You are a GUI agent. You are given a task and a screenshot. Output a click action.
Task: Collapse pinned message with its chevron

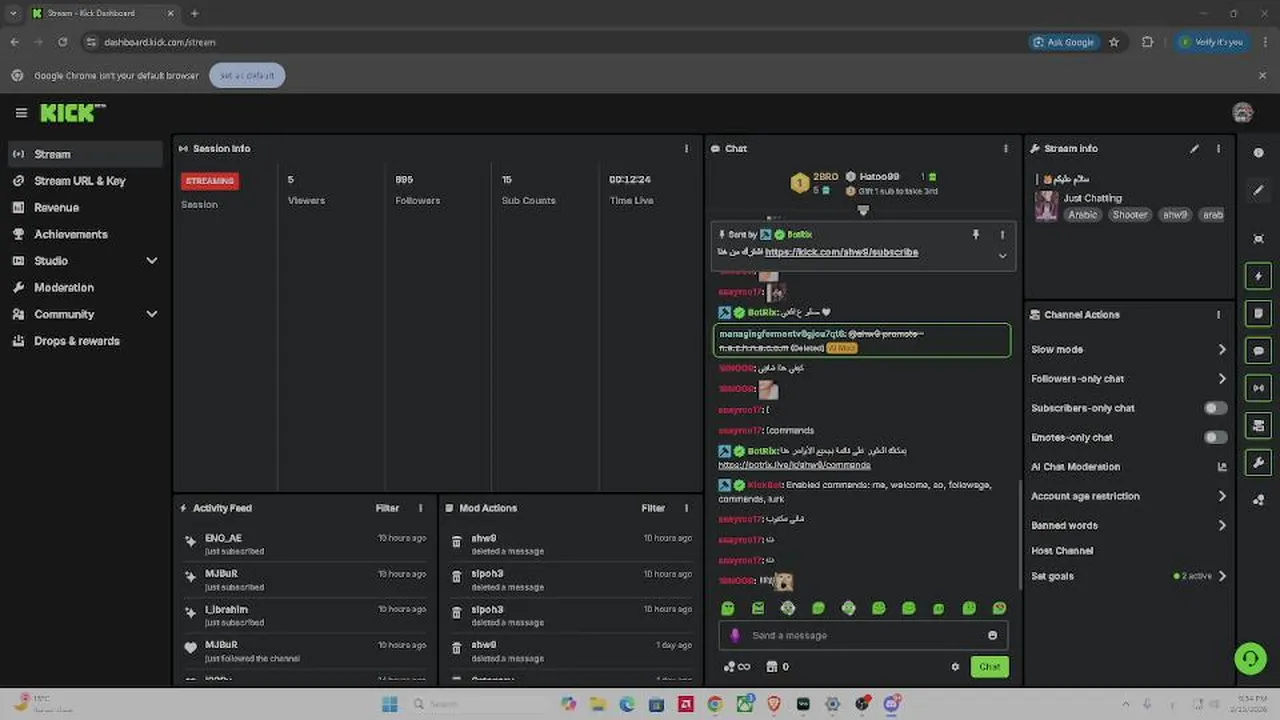coord(1002,256)
